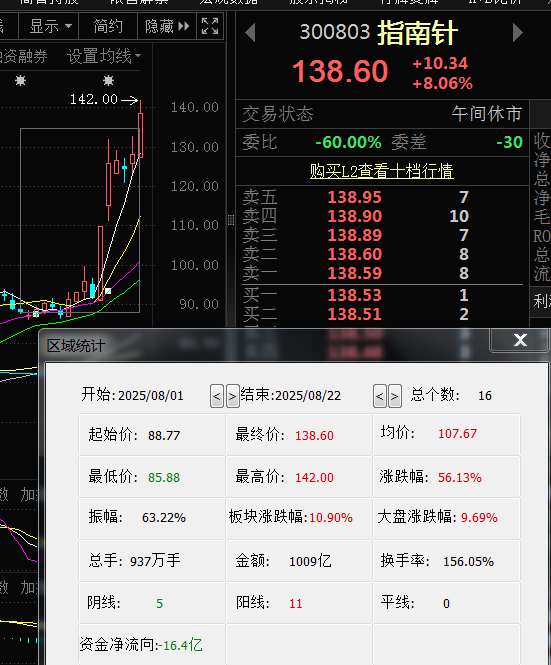This screenshot has width=551, height=665.
Task: Open 购买L2查看十档行情 link
Action: point(382,171)
